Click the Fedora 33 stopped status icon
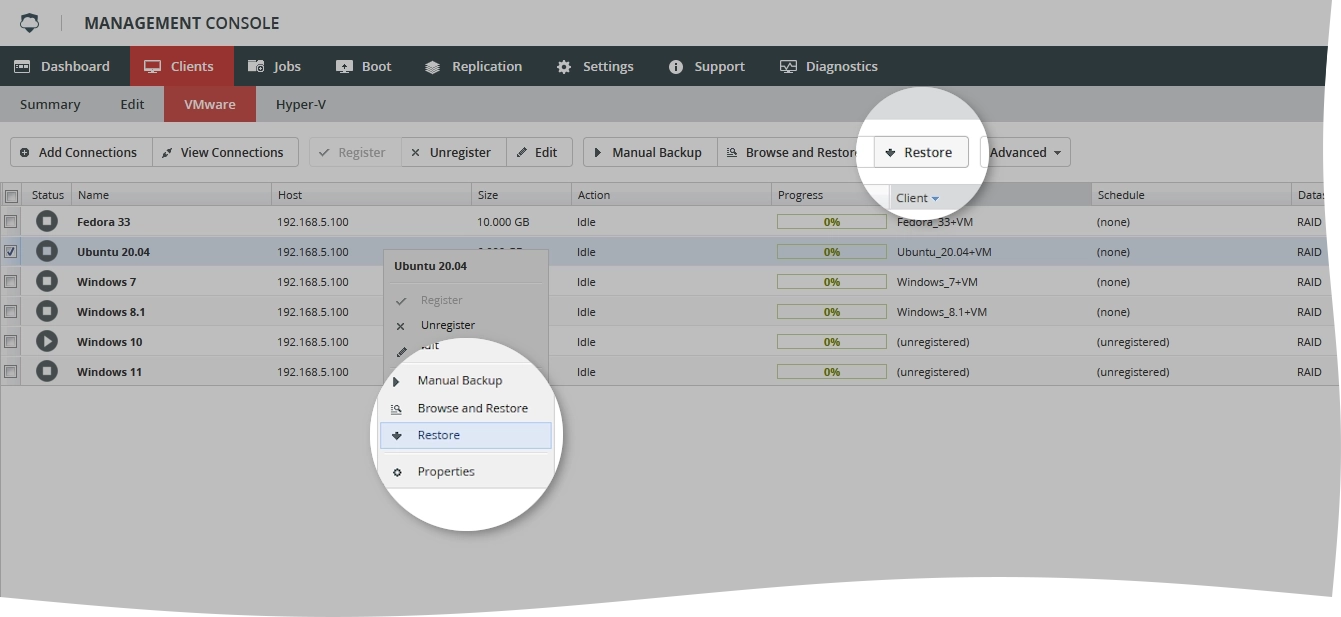 tap(47, 222)
